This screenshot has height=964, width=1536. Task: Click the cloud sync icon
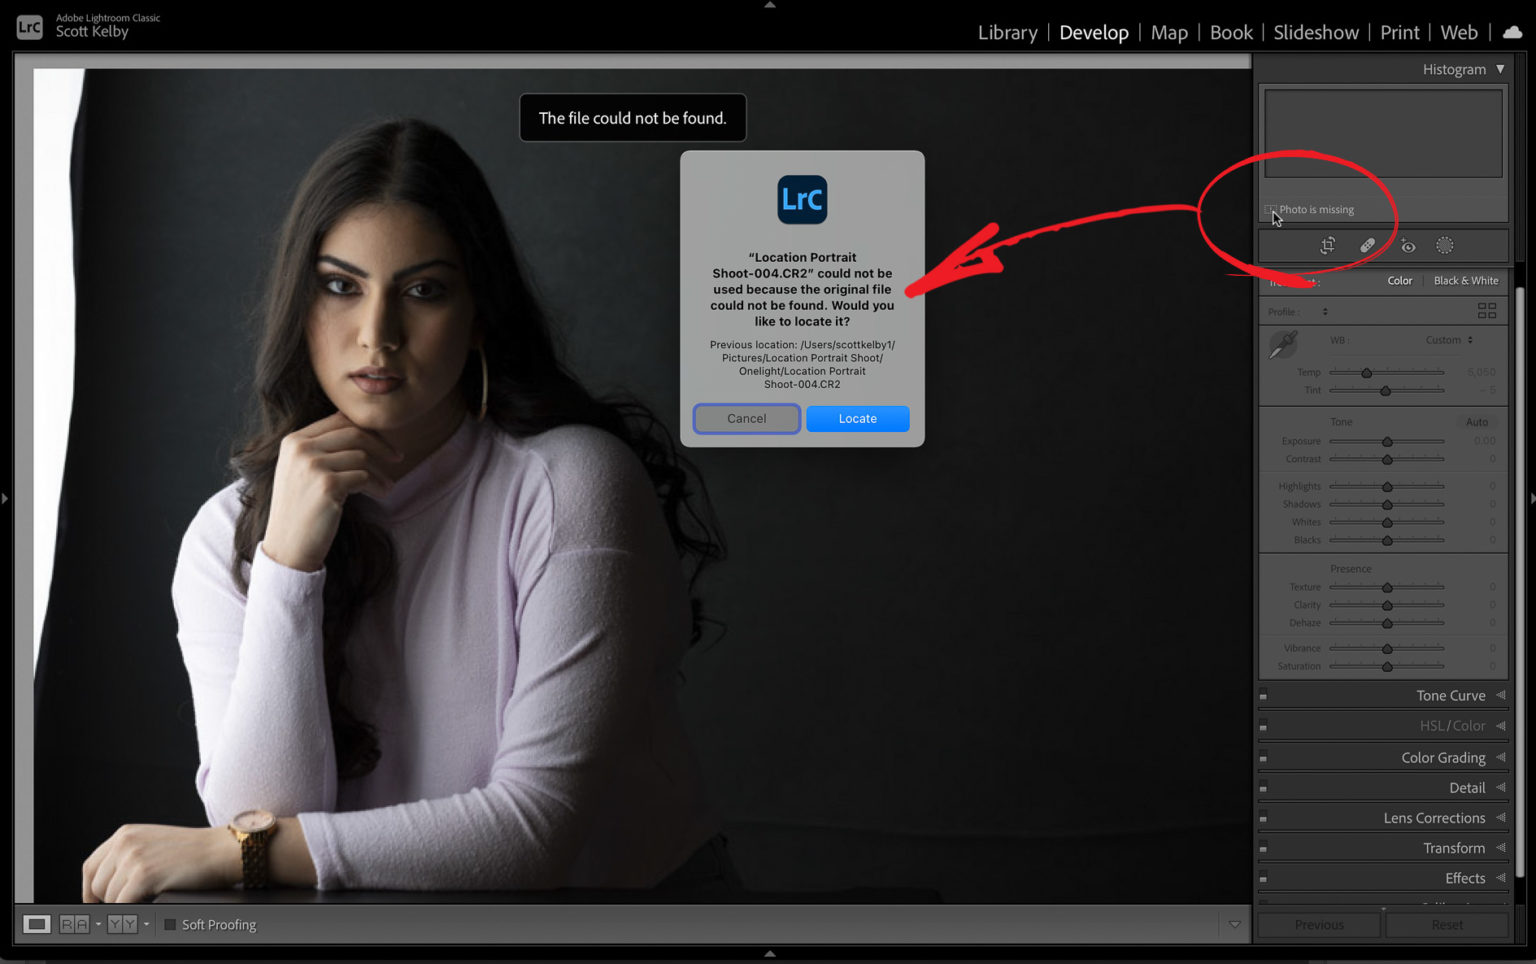(1511, 31)
